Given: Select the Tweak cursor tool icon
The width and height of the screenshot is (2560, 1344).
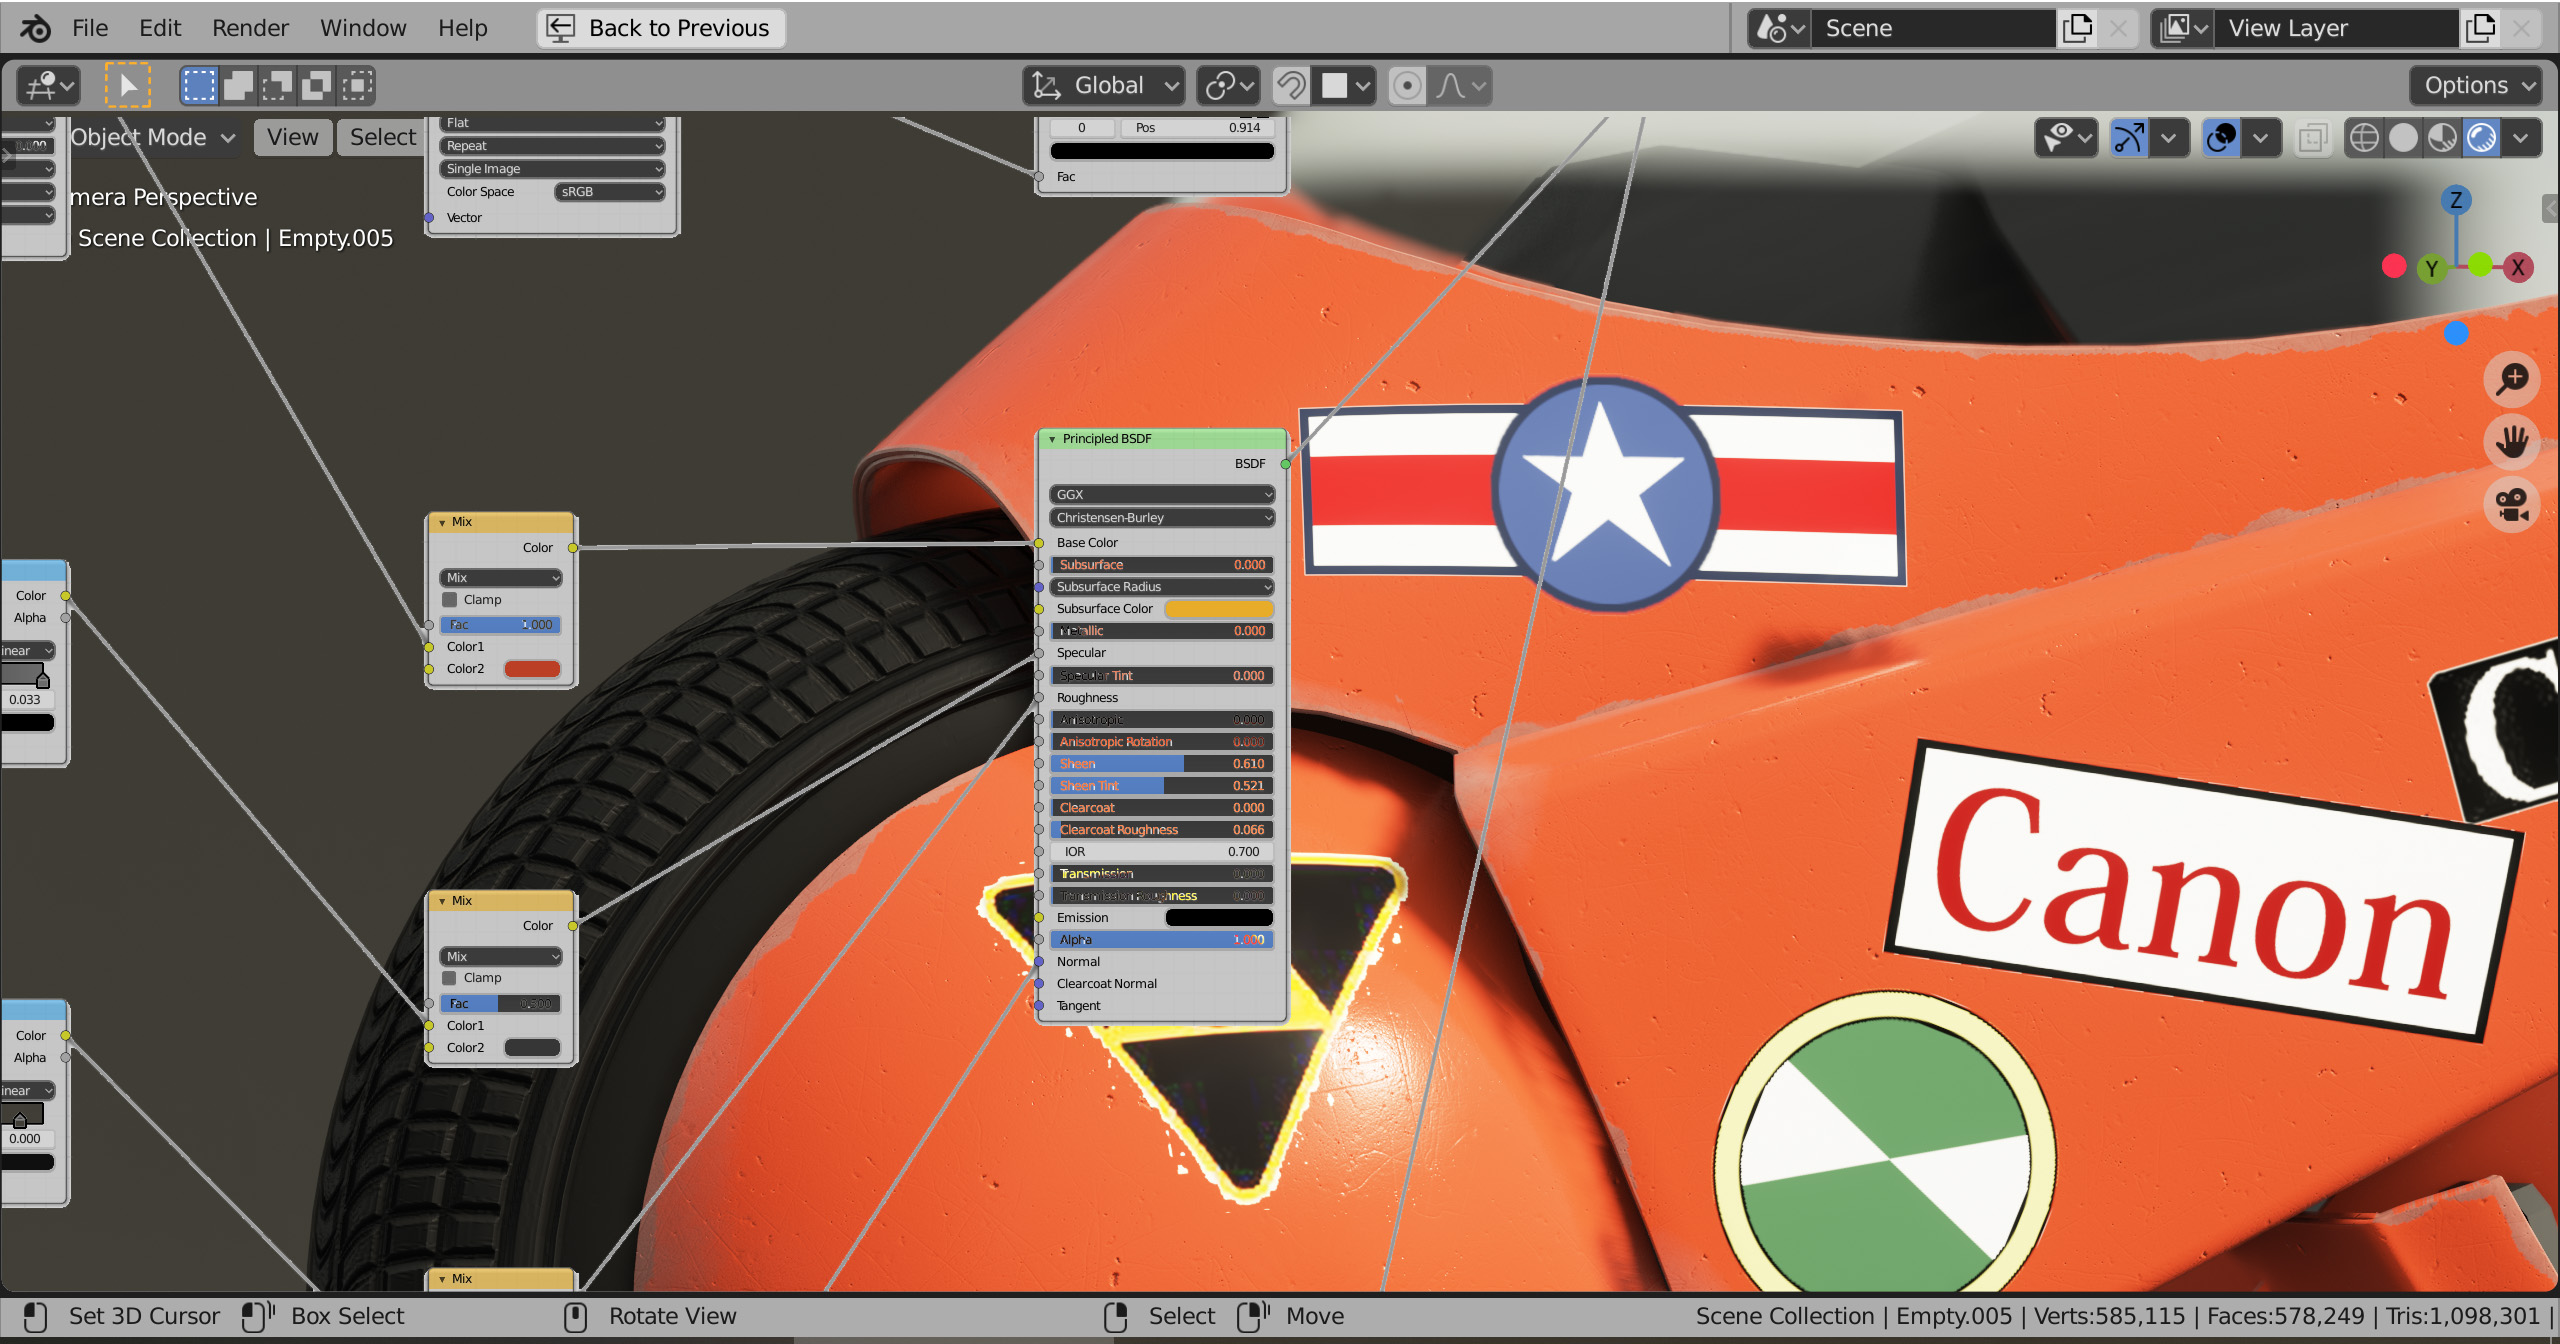Looking at the screenshot, I should pos(128,85).
